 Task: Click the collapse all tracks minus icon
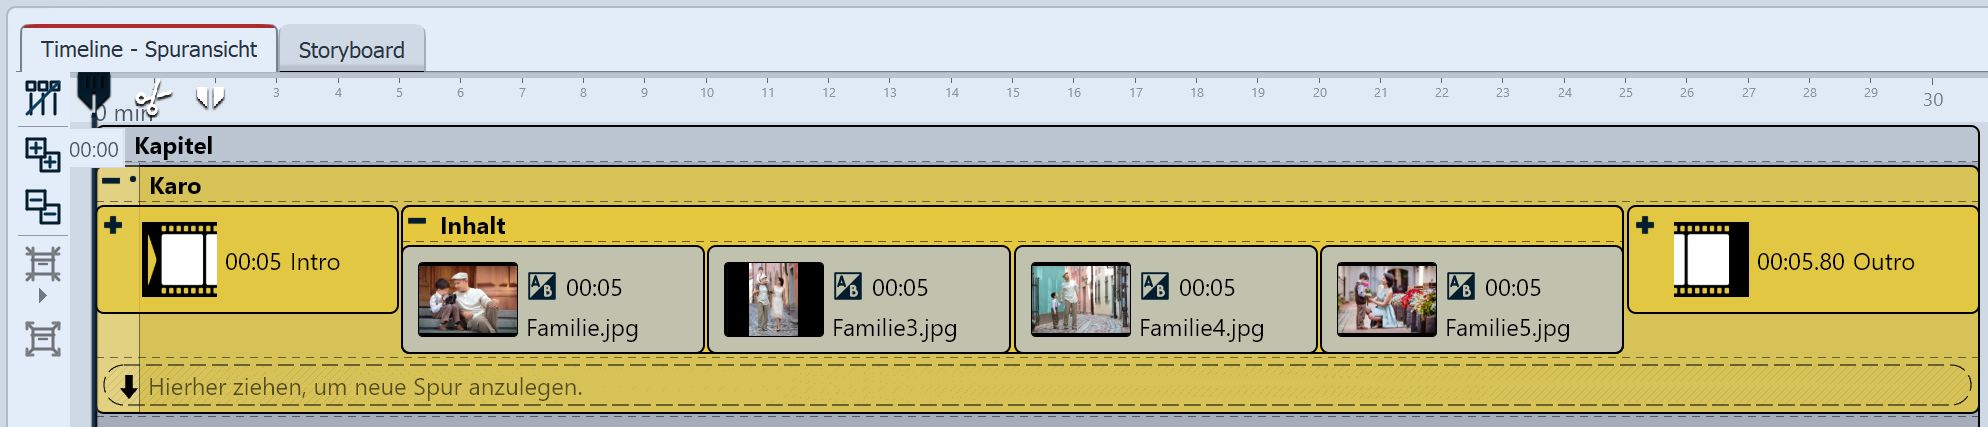[42, 207]
